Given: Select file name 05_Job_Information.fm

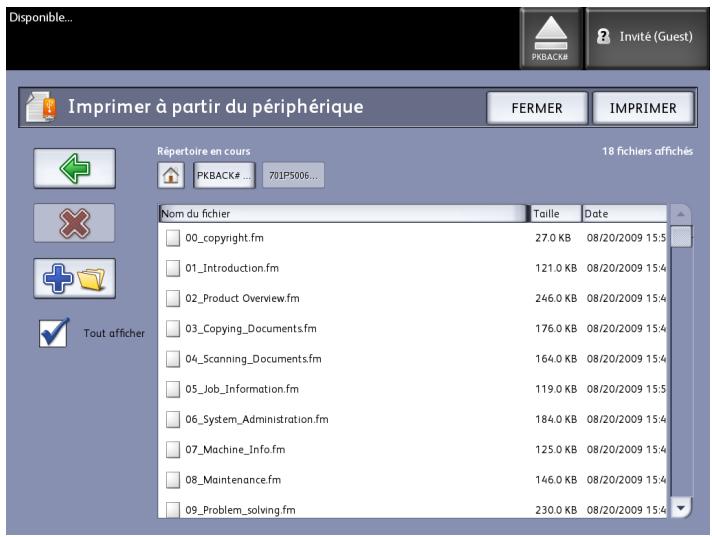Looking at the screenshot, I should pos(242,389).
